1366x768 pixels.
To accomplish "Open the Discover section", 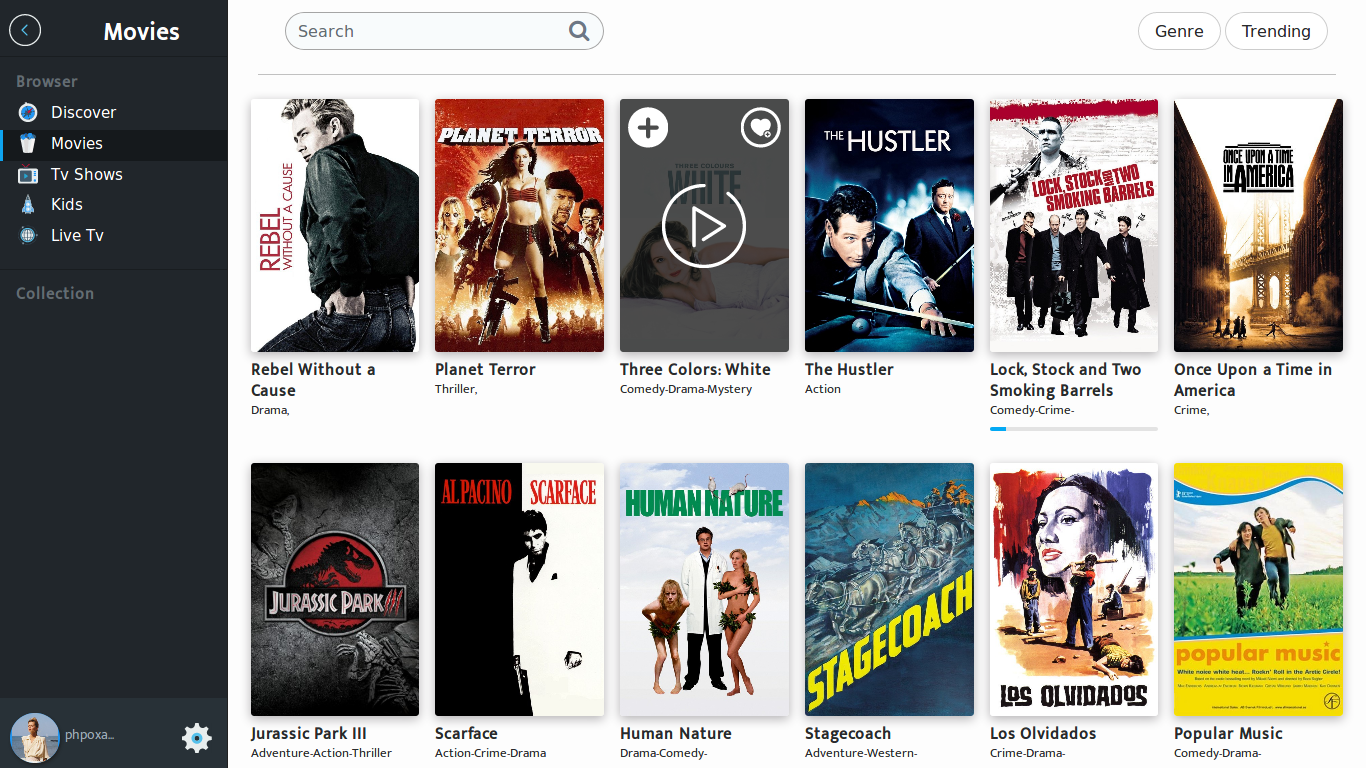I will click(114, 112).
